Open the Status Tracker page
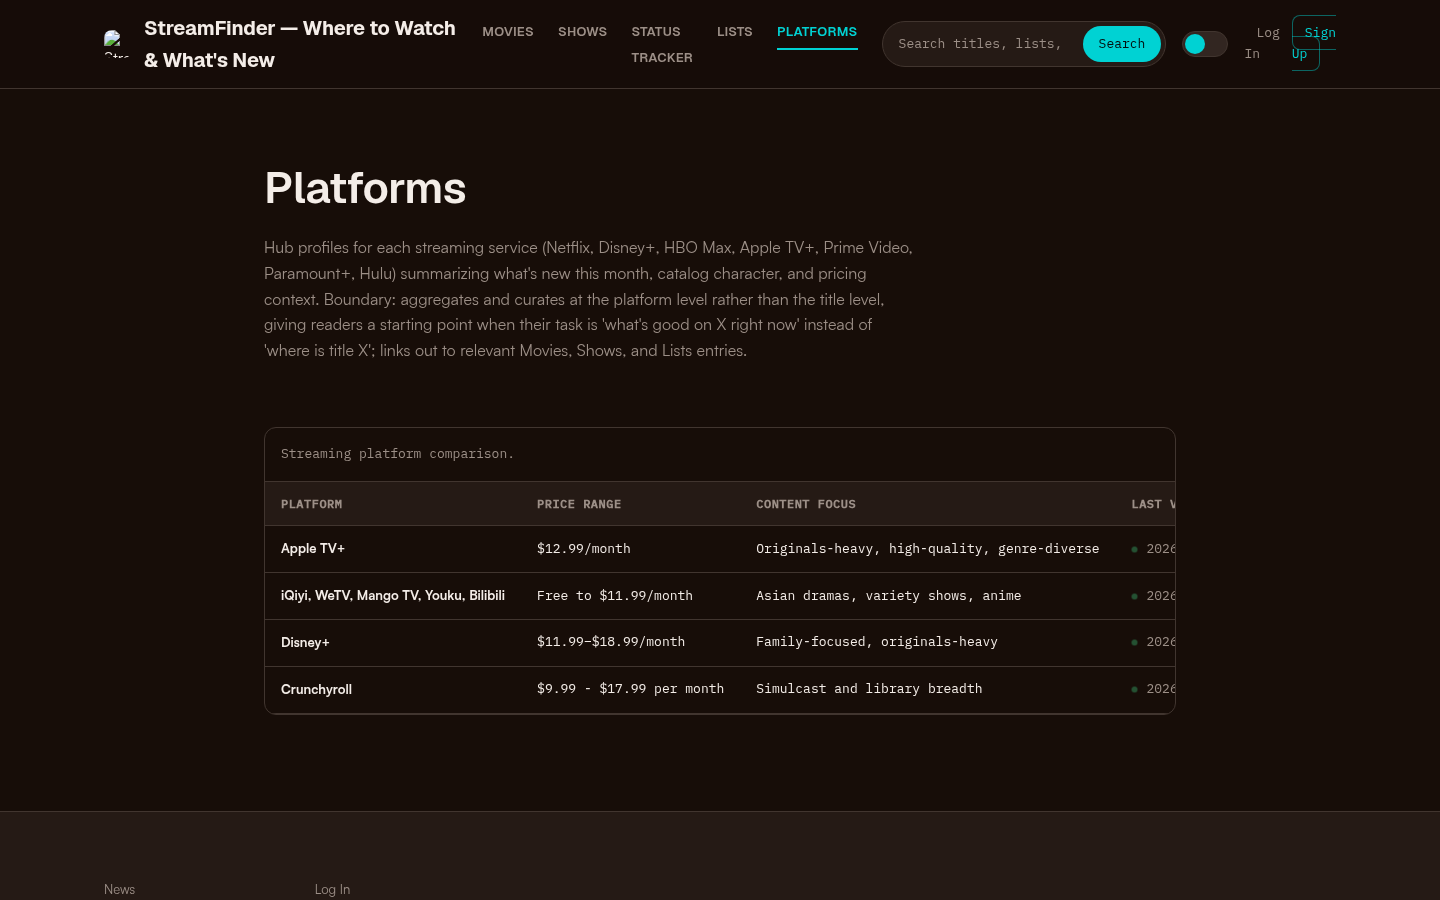1440x900 pixels. pos(662,44)
